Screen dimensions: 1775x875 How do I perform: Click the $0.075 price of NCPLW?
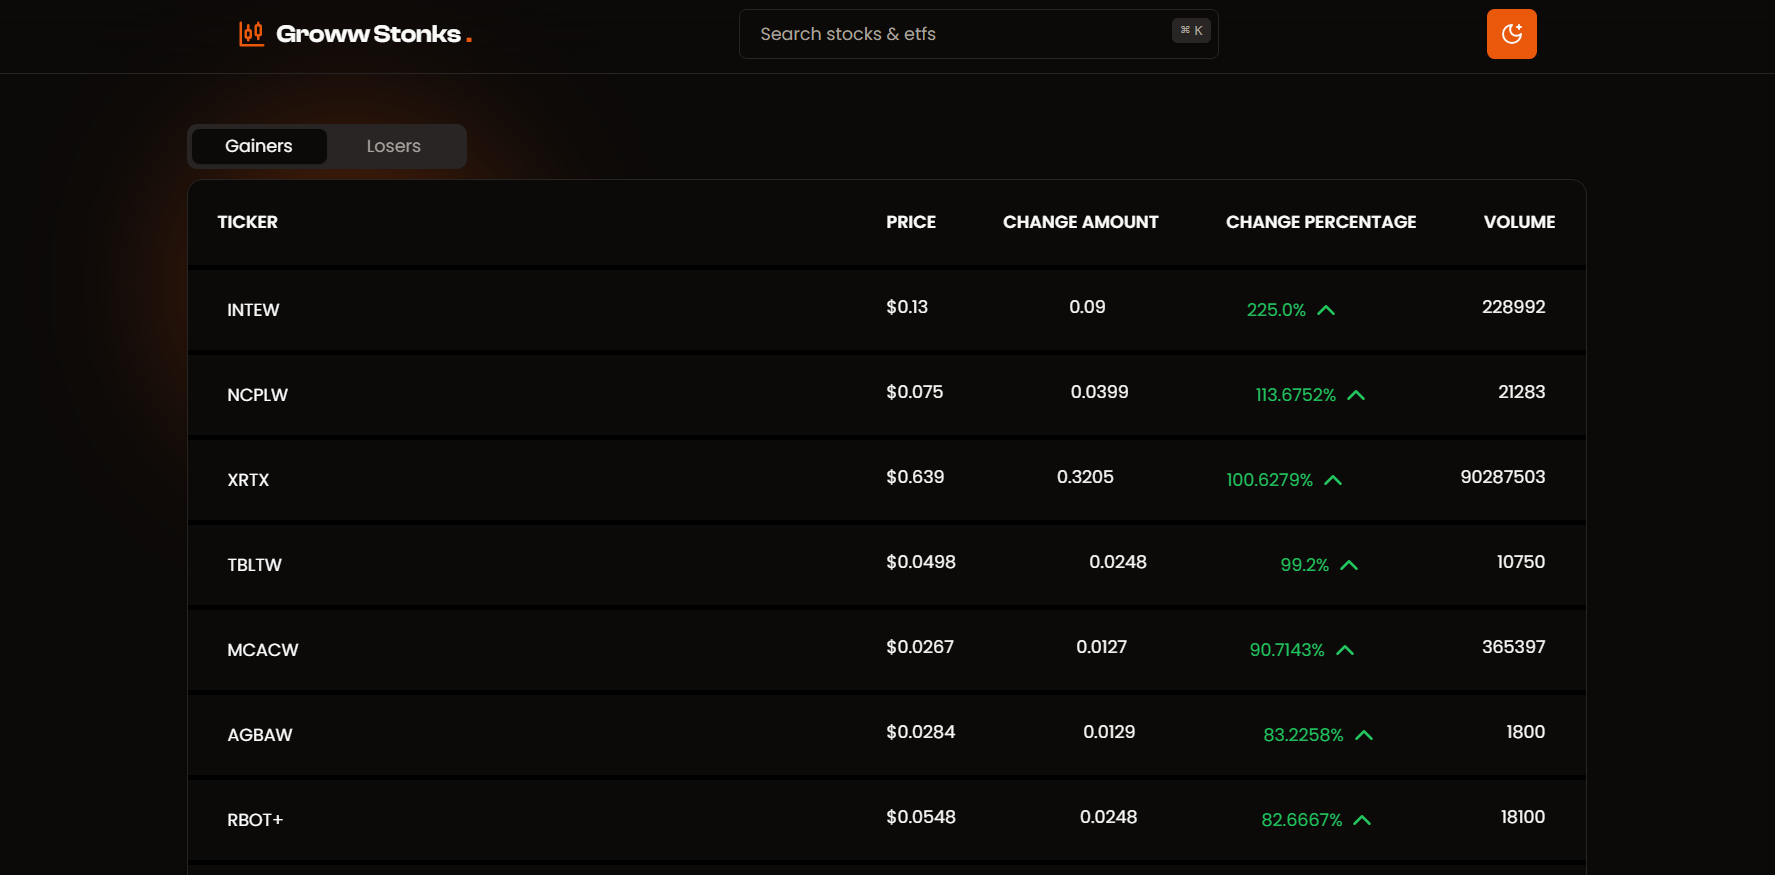(915, 392)
